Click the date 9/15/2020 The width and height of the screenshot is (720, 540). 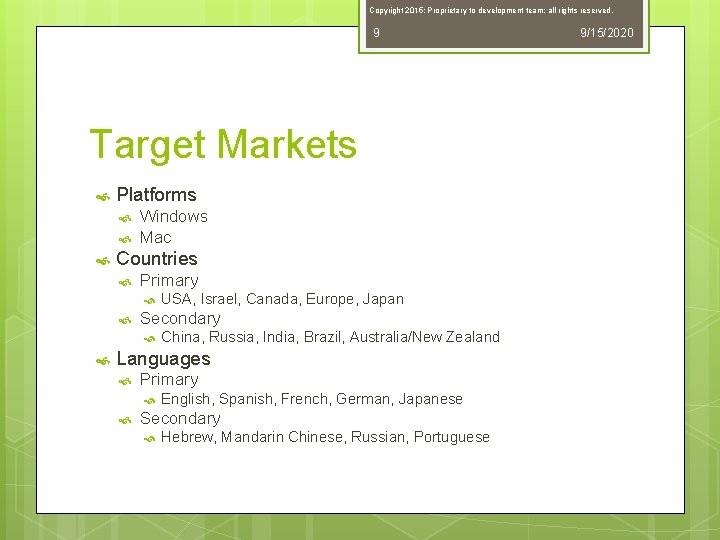pyautogui.click(x=607, y=33)
